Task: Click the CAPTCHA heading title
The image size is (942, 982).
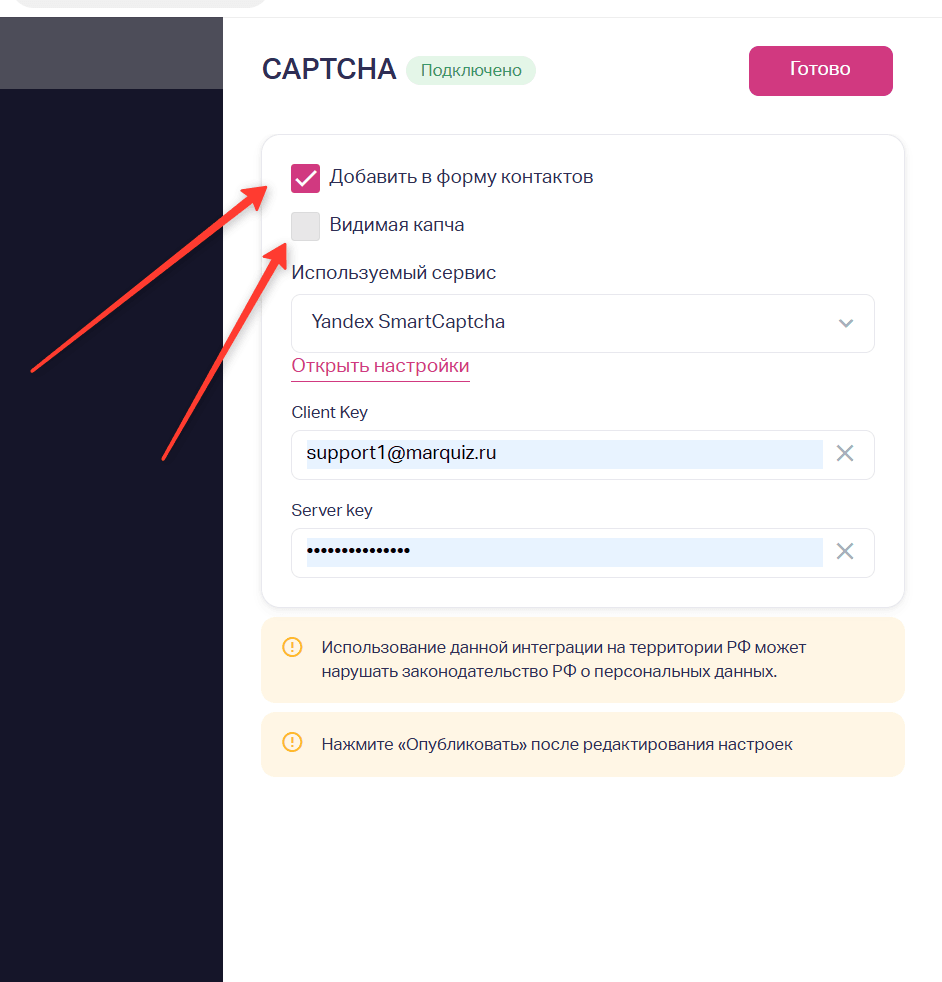Action: [329, 69]
